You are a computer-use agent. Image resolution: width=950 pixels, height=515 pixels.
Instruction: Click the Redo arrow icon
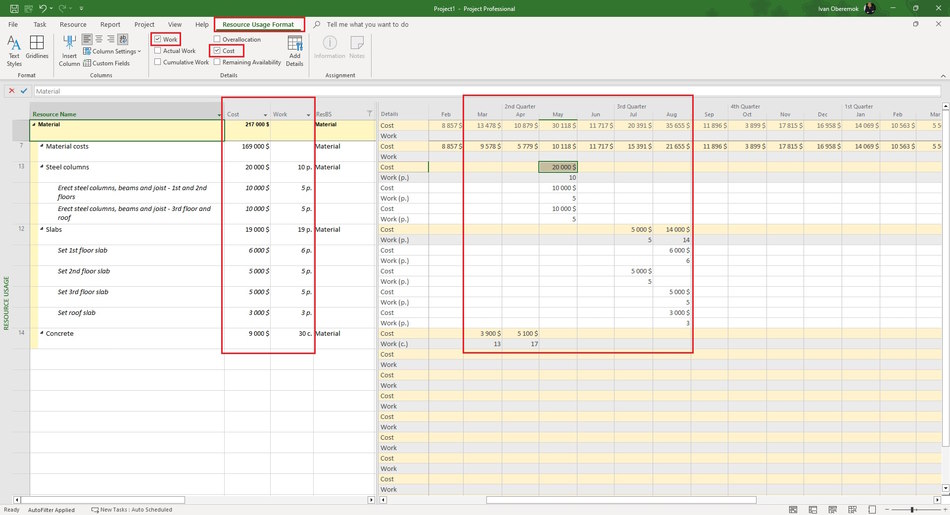[x=62, y=8]
